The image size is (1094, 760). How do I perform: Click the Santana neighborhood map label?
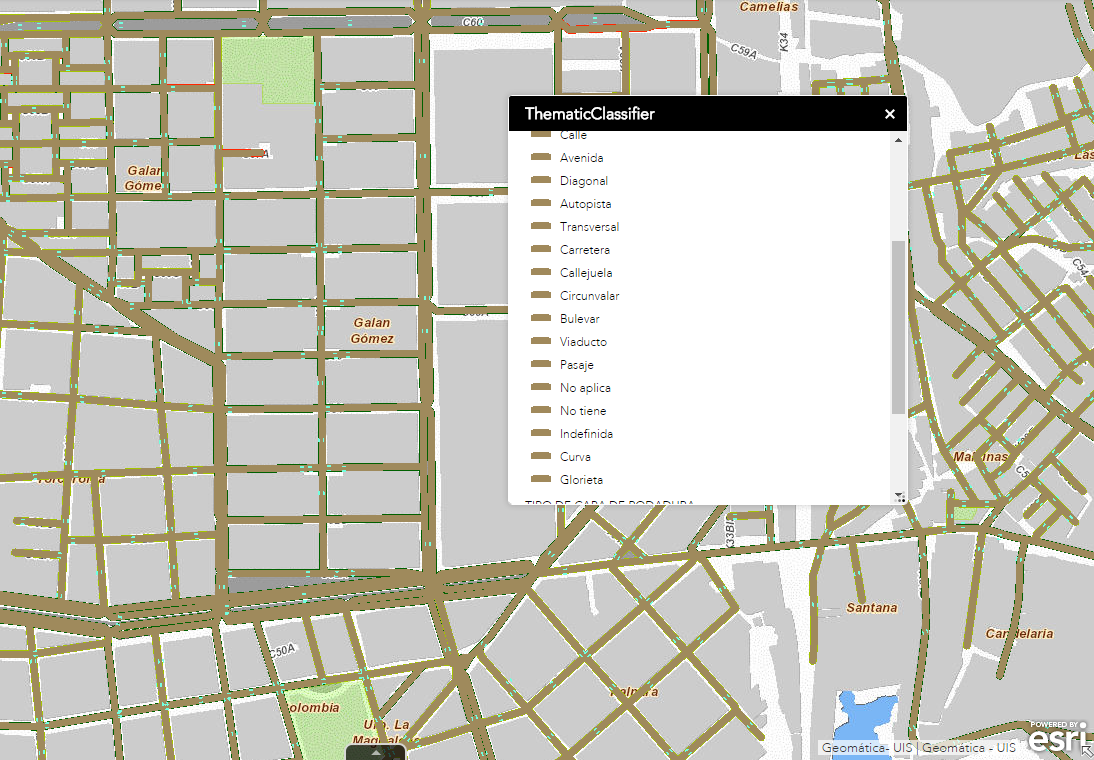pyautogui.click(x=871, y=608)
